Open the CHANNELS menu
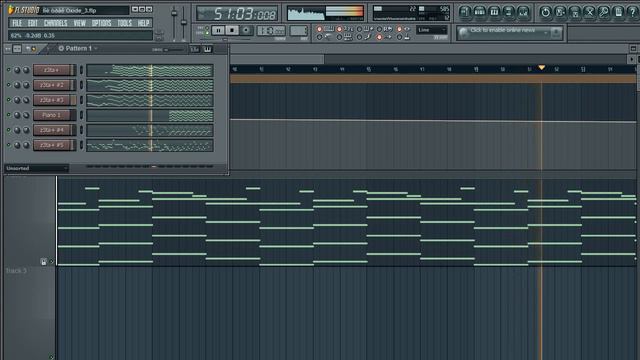 click(56, 23)
